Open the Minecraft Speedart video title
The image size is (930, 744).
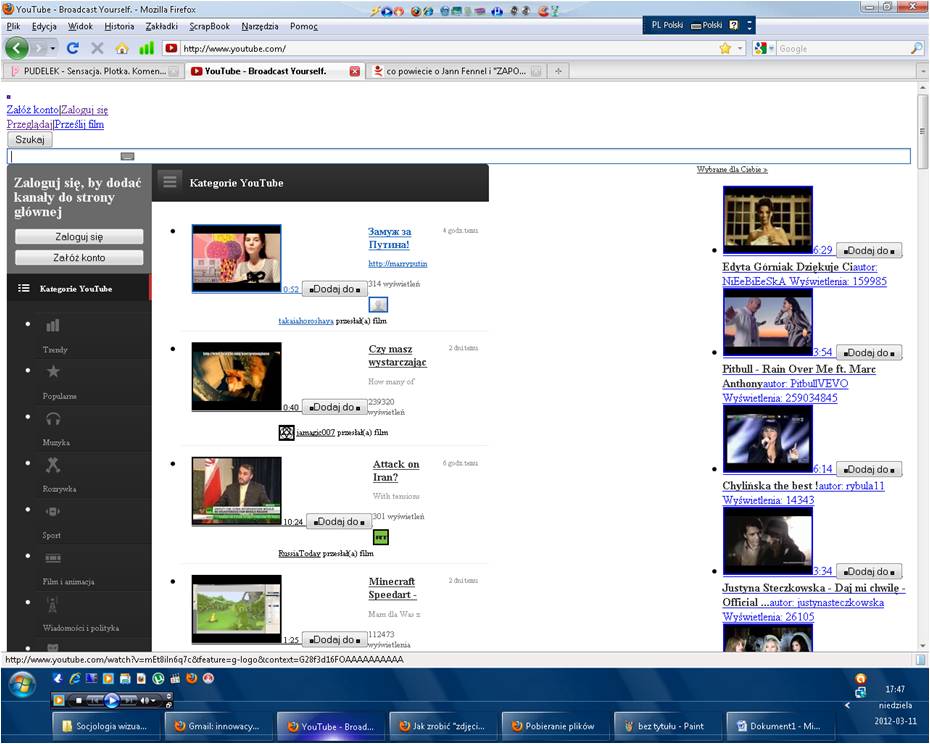pos(392,588)
